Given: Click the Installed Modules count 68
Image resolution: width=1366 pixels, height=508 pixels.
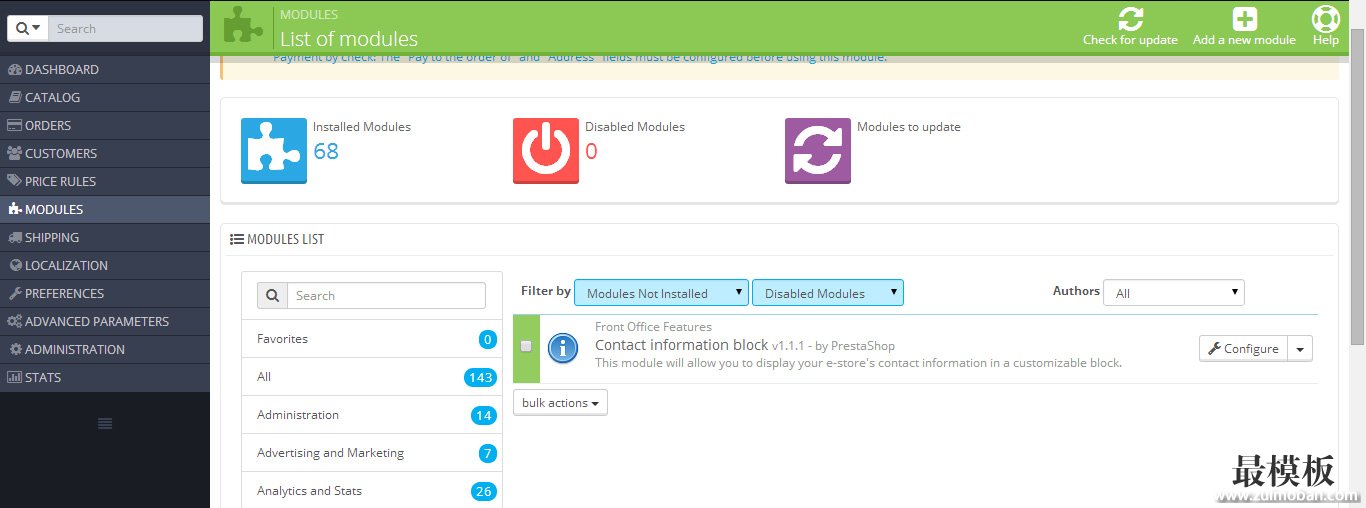Looking at the screenshot, I should click(x=326, y=151).
